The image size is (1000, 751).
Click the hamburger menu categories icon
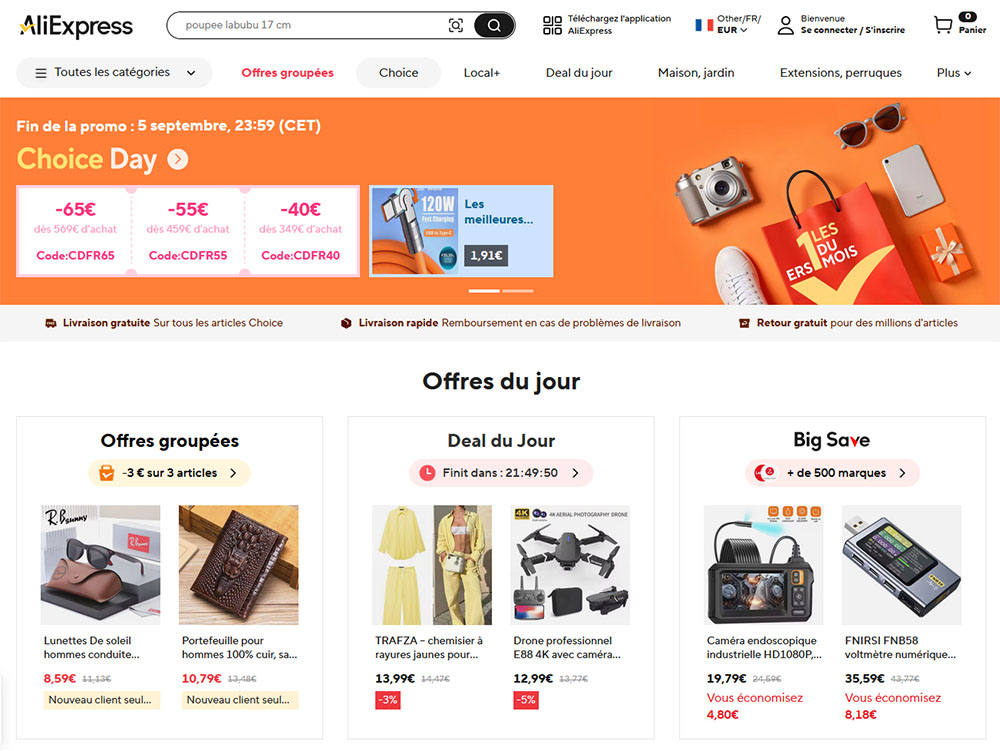point(41,73)
